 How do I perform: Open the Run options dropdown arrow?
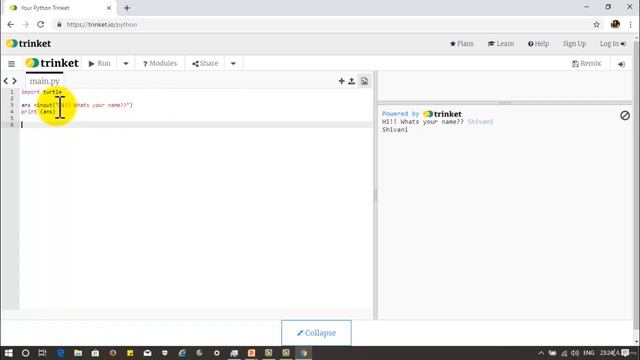coord(126,63)
